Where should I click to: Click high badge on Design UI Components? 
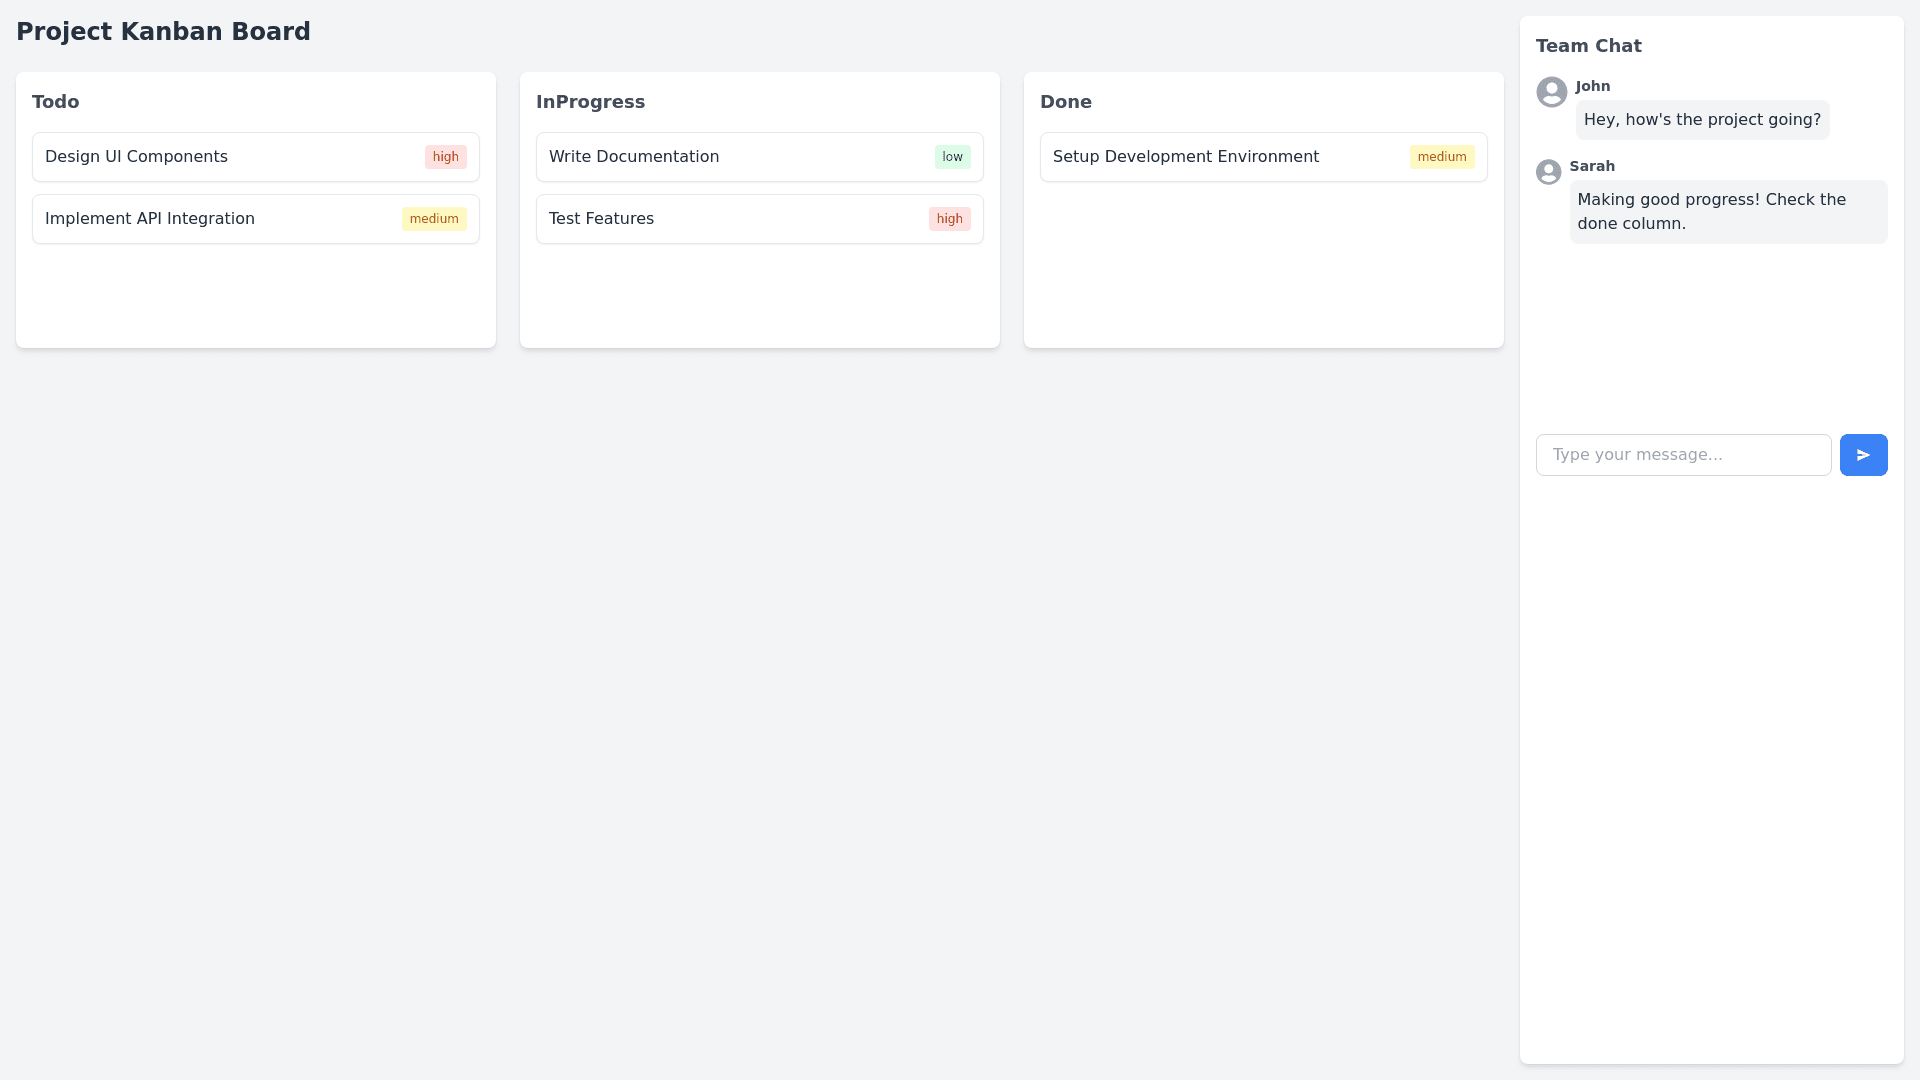445,157
